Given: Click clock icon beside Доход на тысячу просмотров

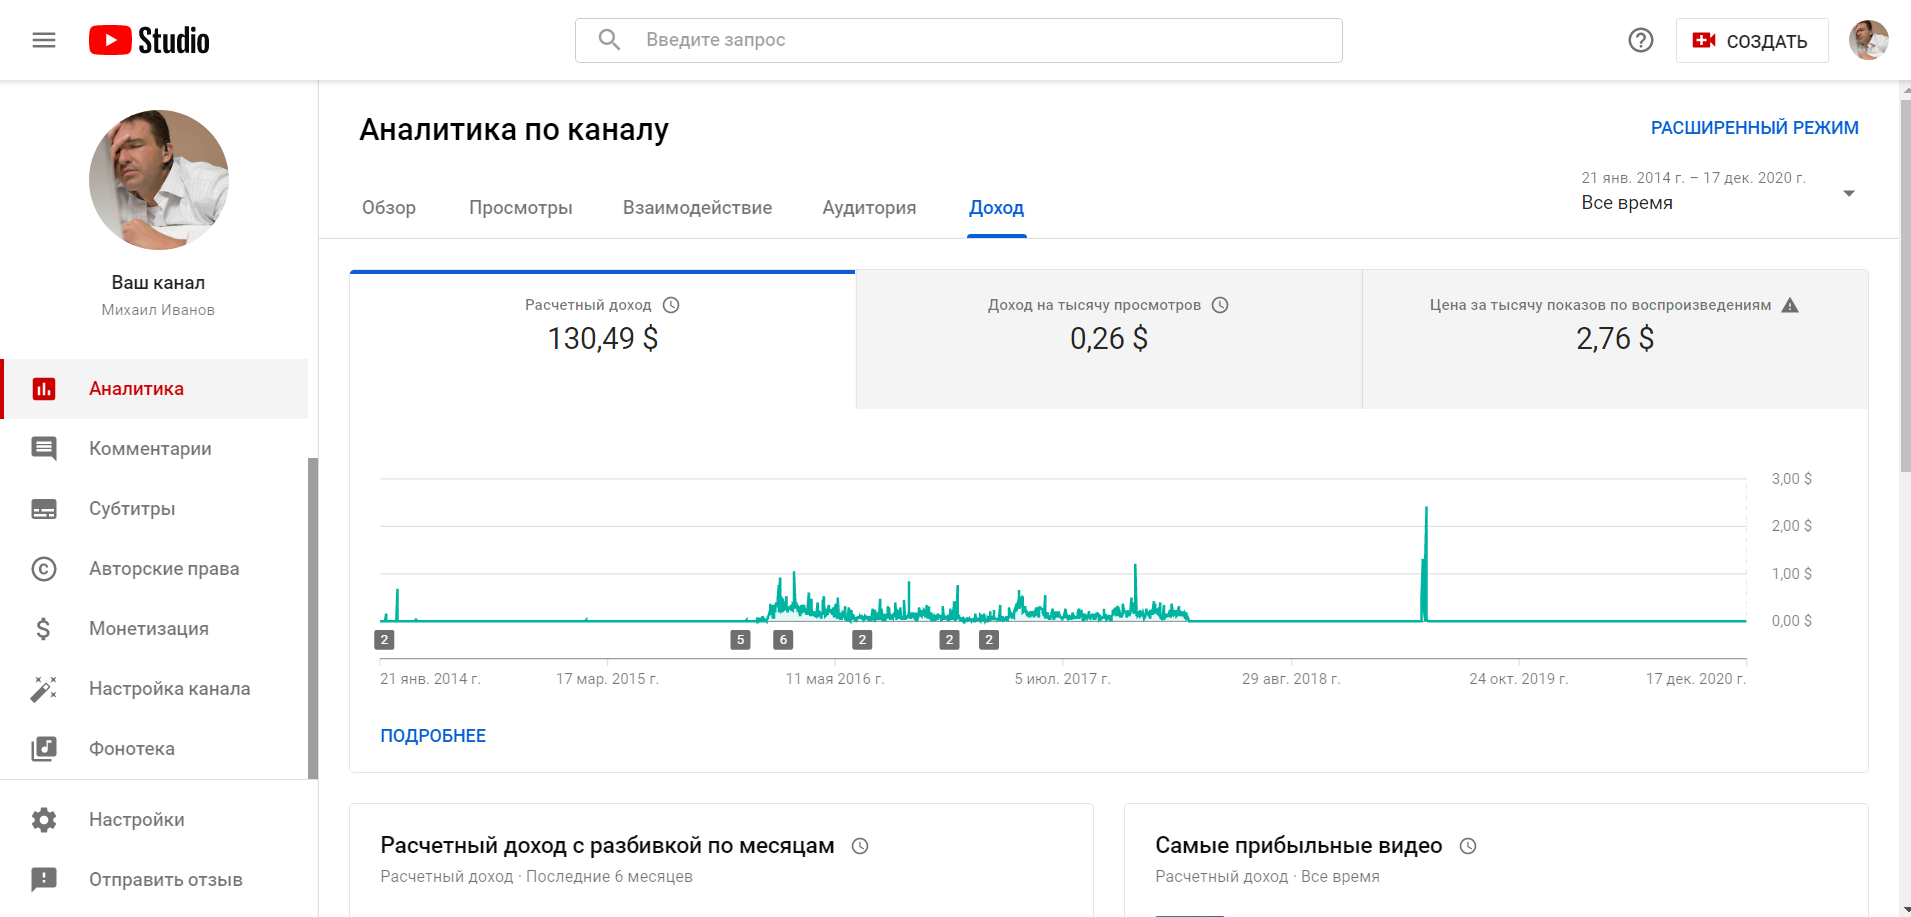Looking at the screenshot, I should [x=1220, y=305].
